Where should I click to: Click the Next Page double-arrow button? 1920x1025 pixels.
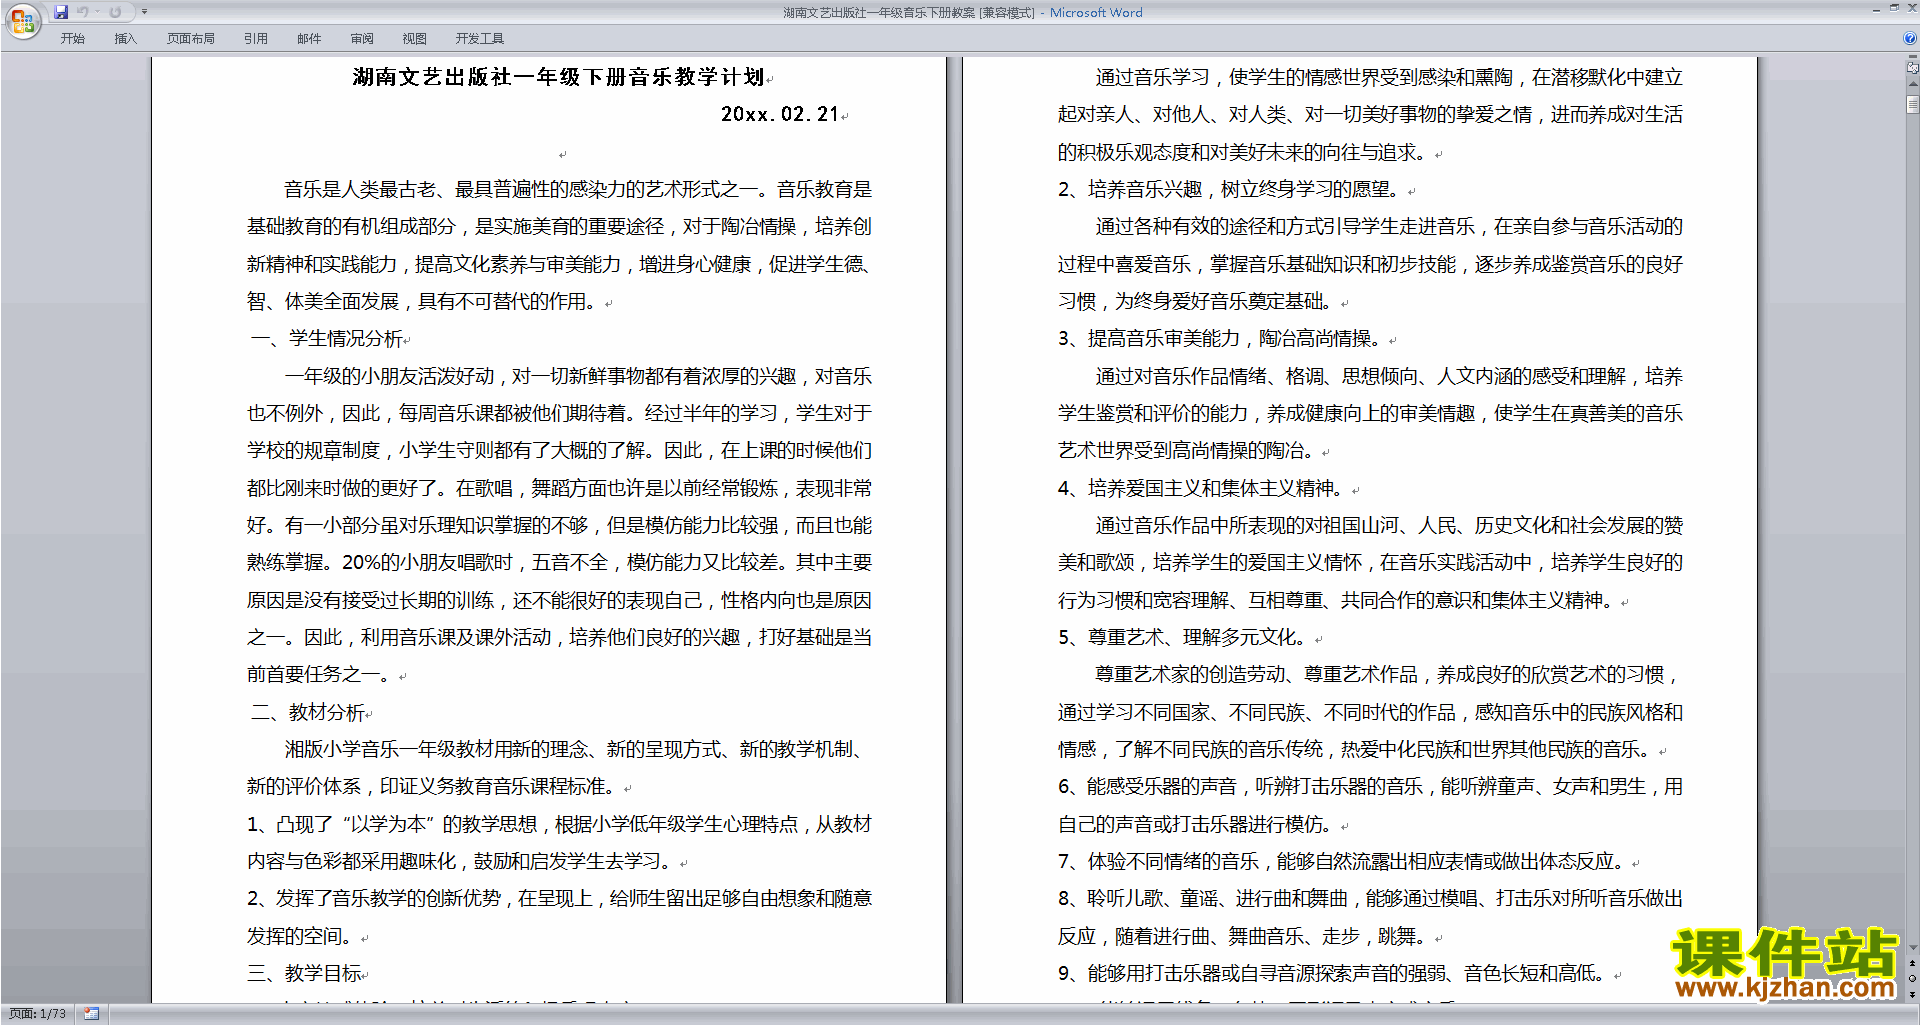[1912, 994]
